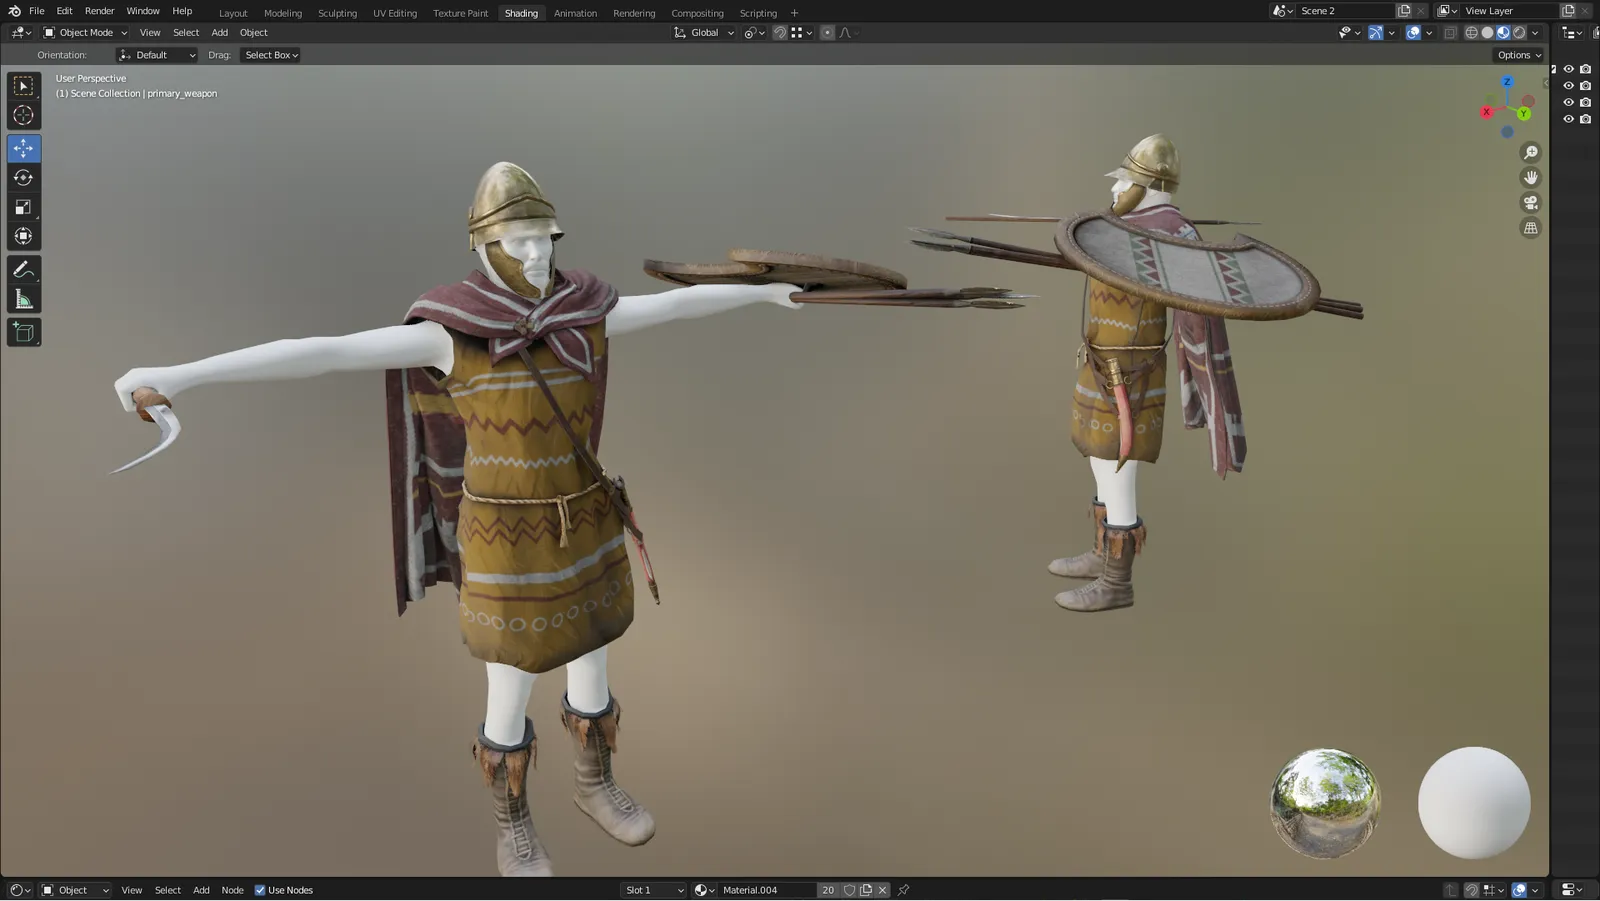Open Global transform orientation dropdown
Image resolution: width=1600 pixels, height=901 pixels.
pos(704,33)
